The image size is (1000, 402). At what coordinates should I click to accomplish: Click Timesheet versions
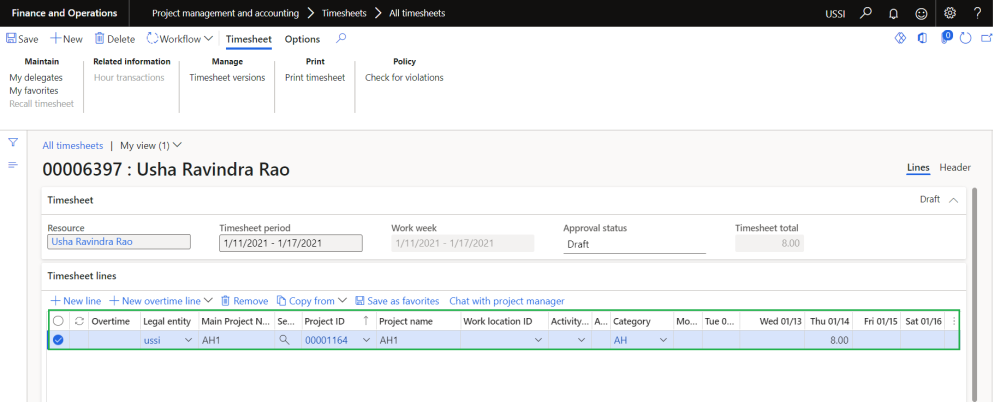(227, 77)
